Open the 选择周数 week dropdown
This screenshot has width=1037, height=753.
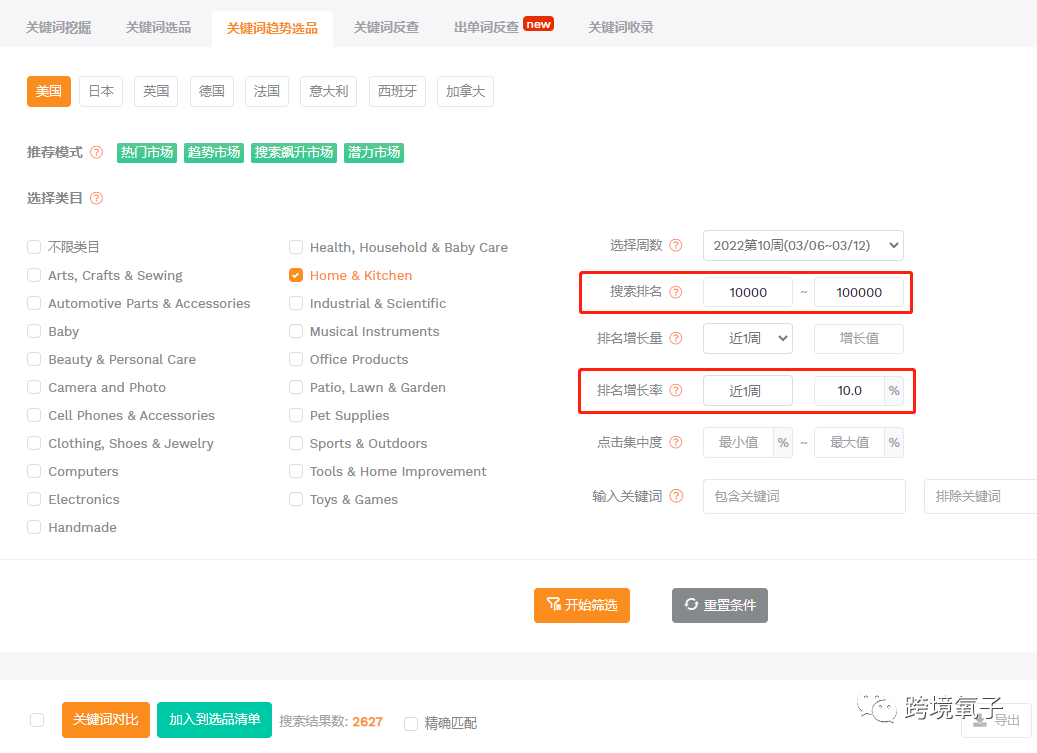(x=803, y=245)
